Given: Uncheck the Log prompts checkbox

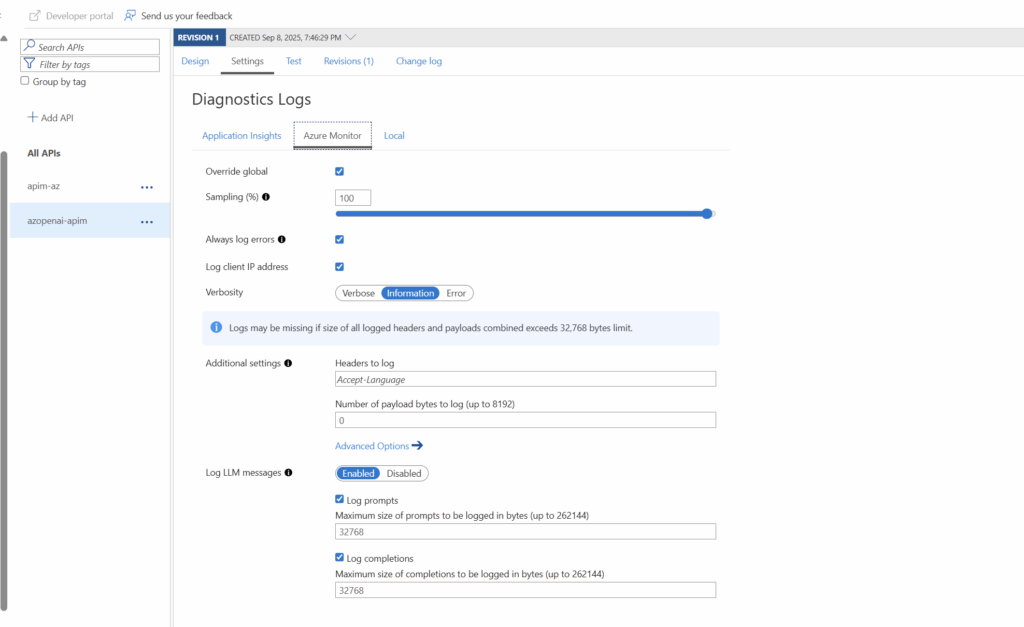Looking at the screenshot, I should [340, 499].
